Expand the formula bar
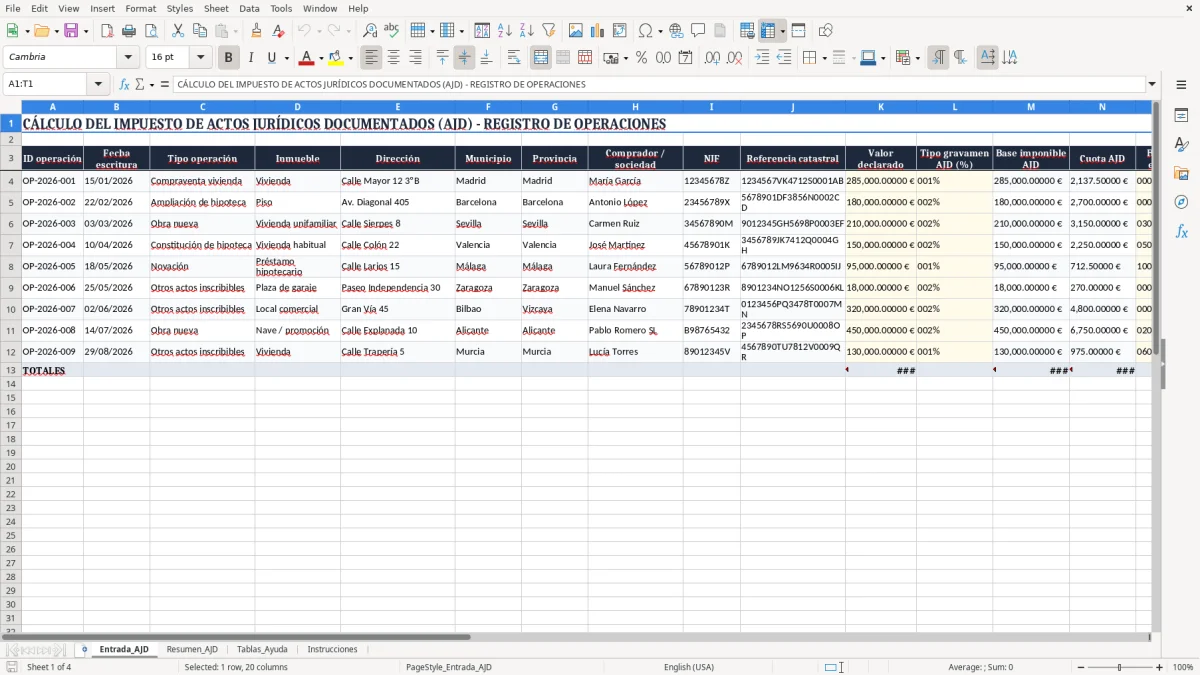Viewport: 1200px width, 675px height. pyautogui.click(x=1152, y=84)
